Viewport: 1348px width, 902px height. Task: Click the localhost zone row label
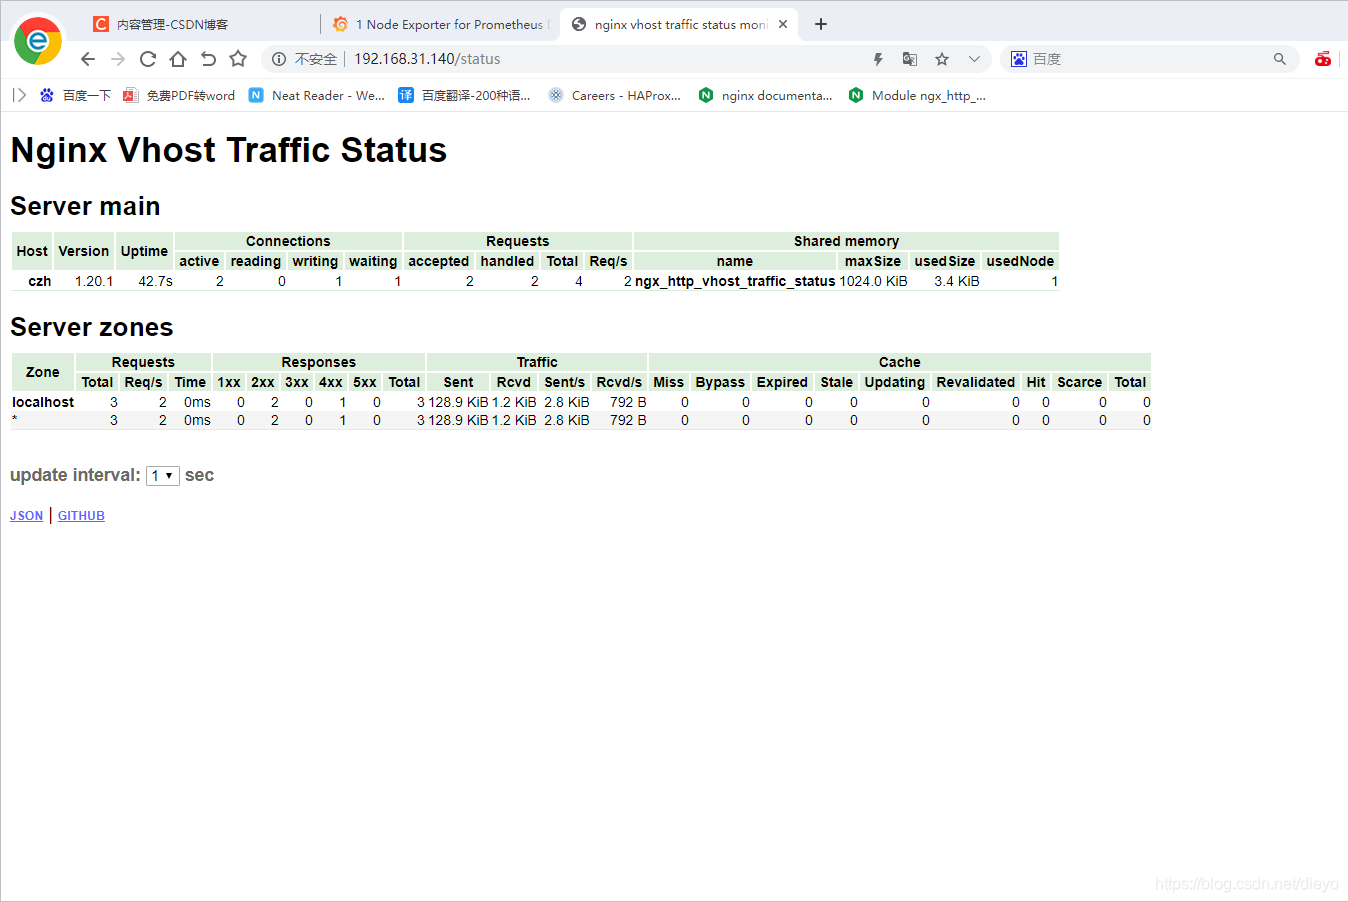43,402
